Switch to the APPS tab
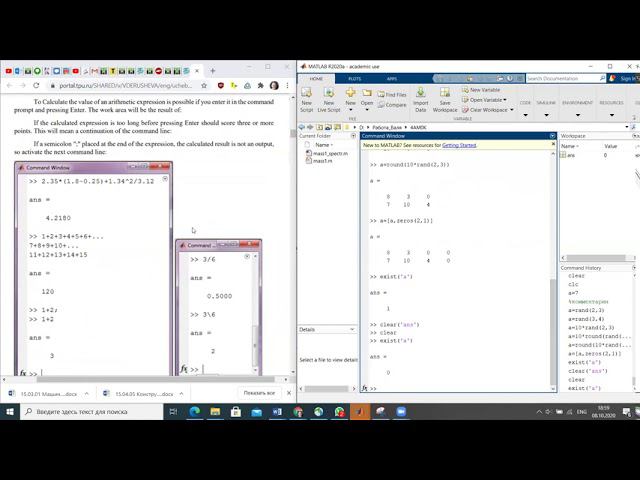Screen dimensions: 640x480 click(392, 79)
